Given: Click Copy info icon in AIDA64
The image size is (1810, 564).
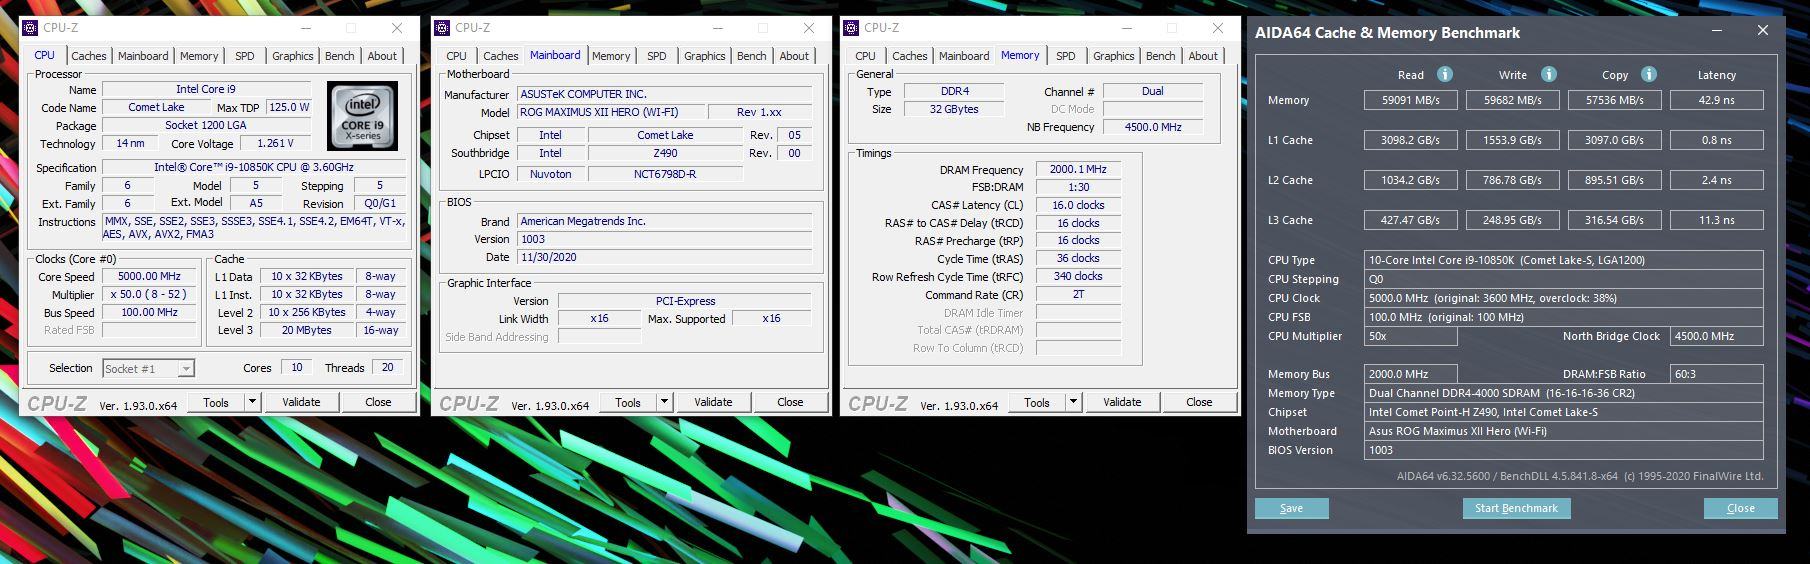Looking at the screenshot, I should [1649, 74].
